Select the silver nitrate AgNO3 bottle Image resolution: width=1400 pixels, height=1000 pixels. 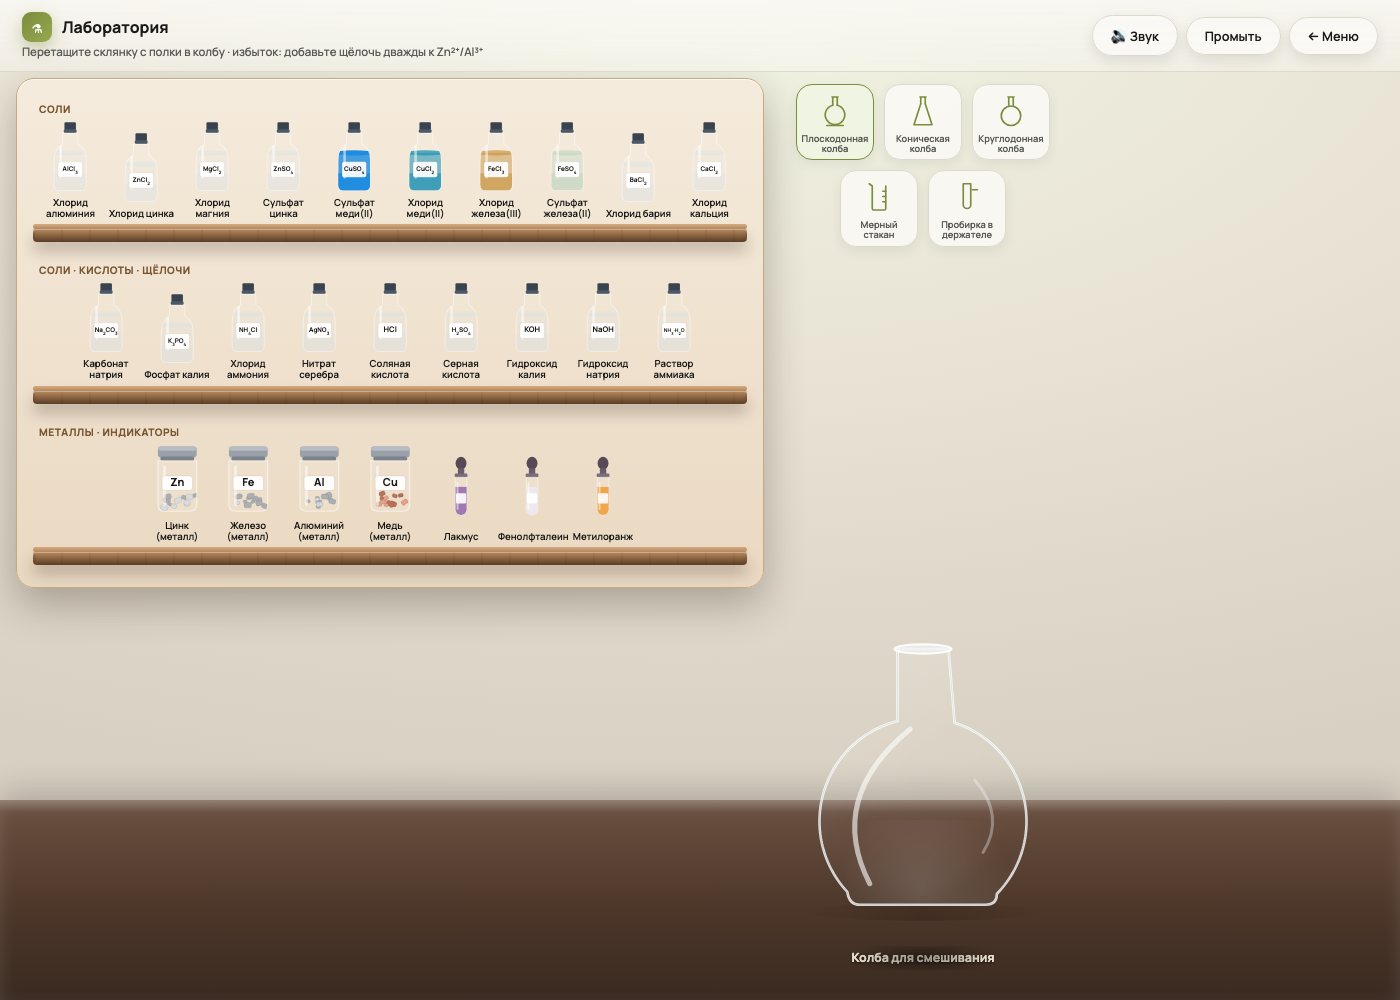319,319
